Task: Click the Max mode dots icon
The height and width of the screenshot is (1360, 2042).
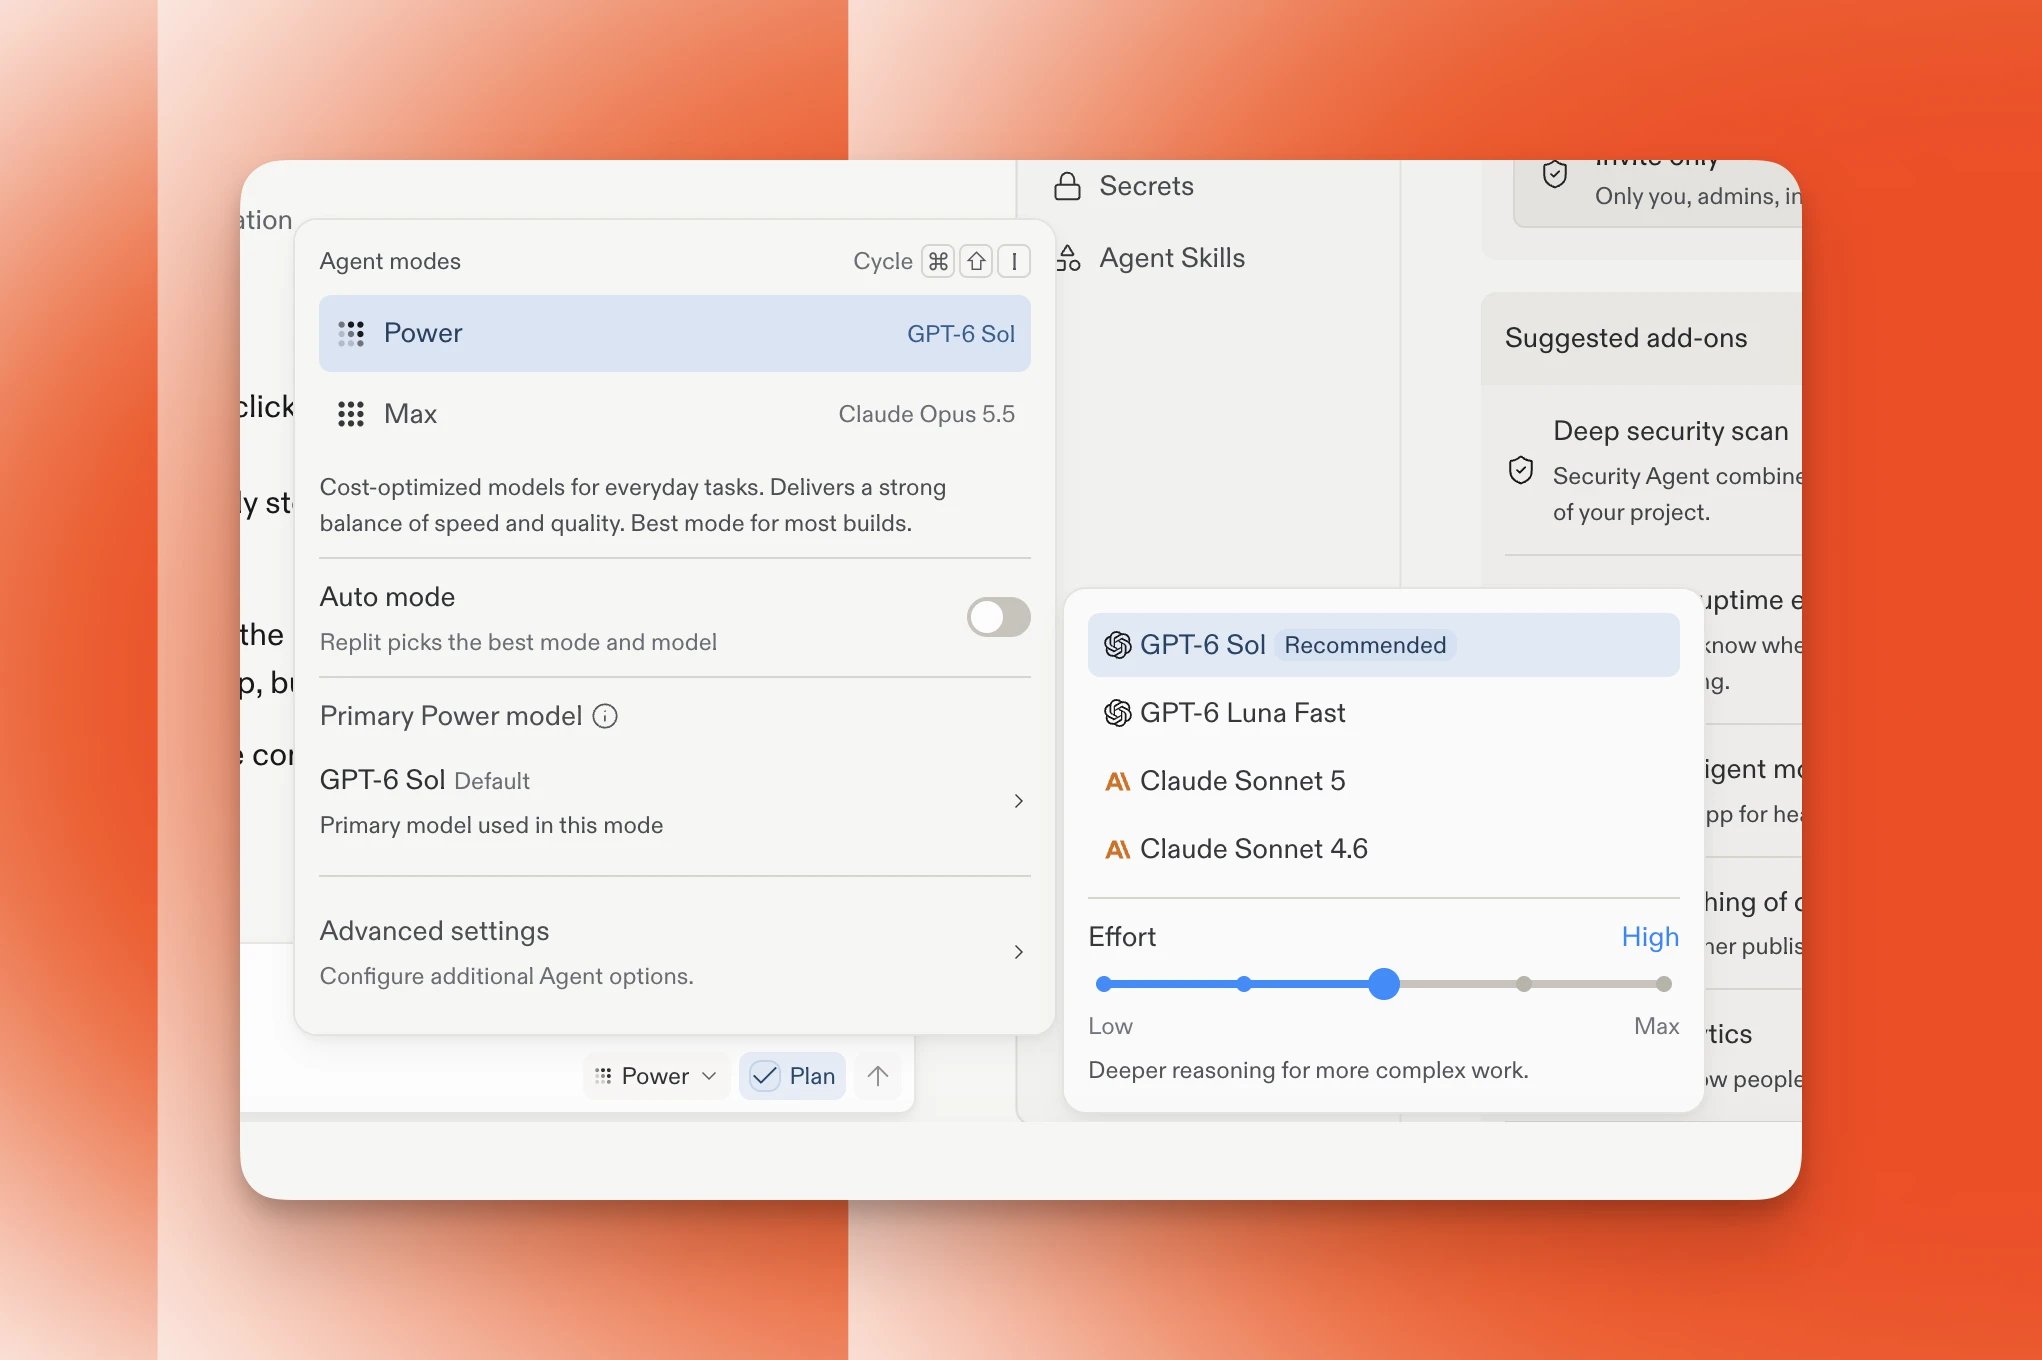Action: click(x=351, y=414)
